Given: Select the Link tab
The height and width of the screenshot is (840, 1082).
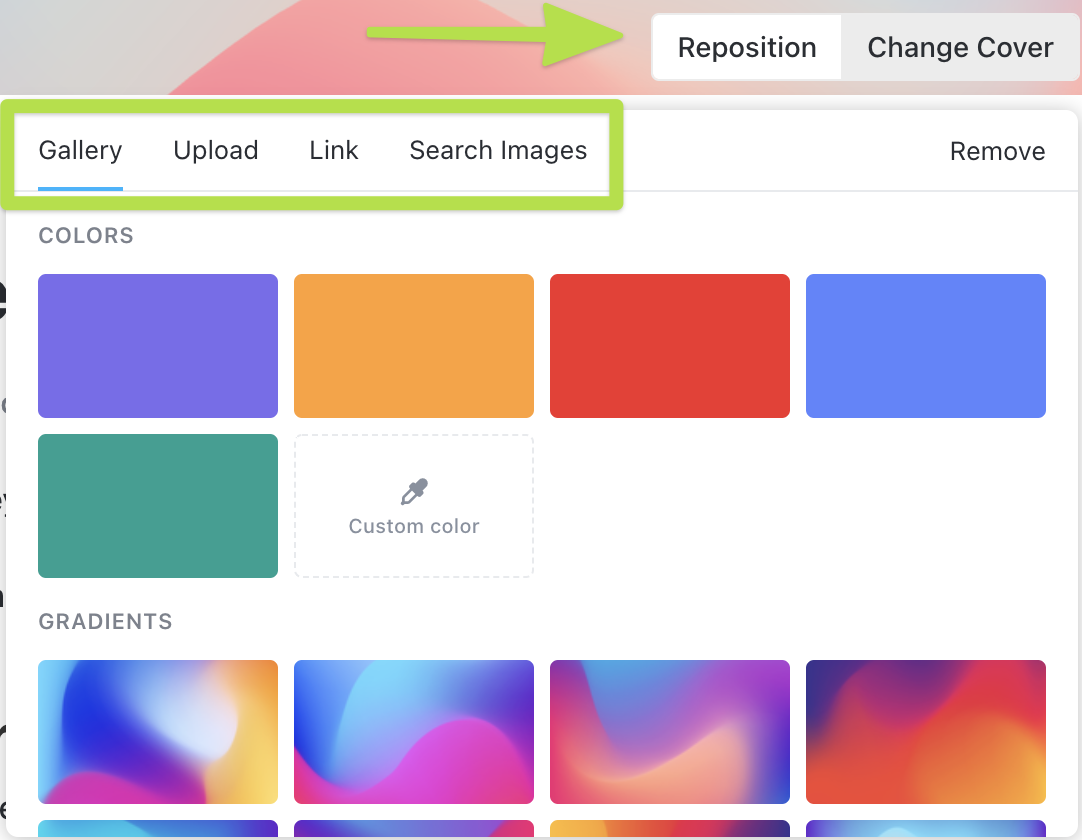Looking at the screenshot, I should [334, 151].
